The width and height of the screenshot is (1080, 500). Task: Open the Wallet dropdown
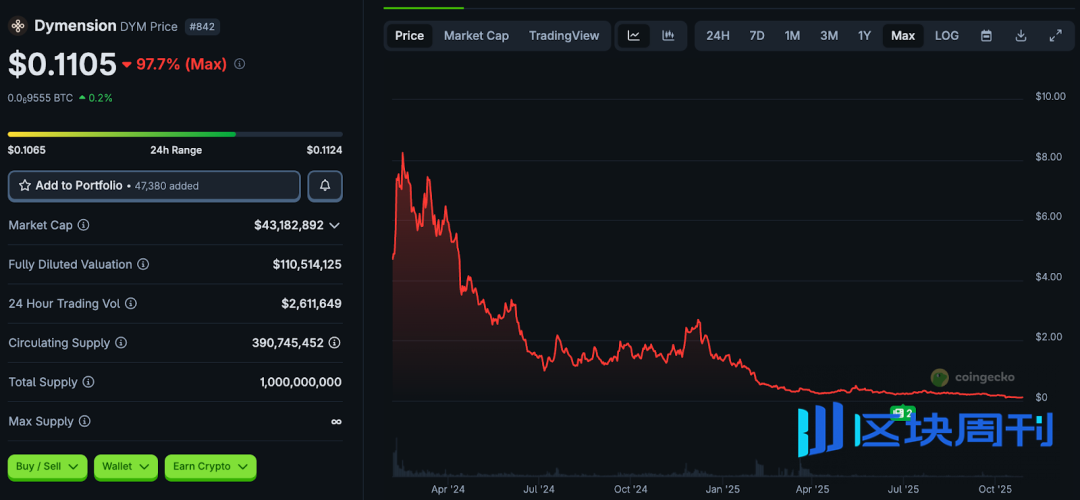pyautogui.click(x=125, y=466)
